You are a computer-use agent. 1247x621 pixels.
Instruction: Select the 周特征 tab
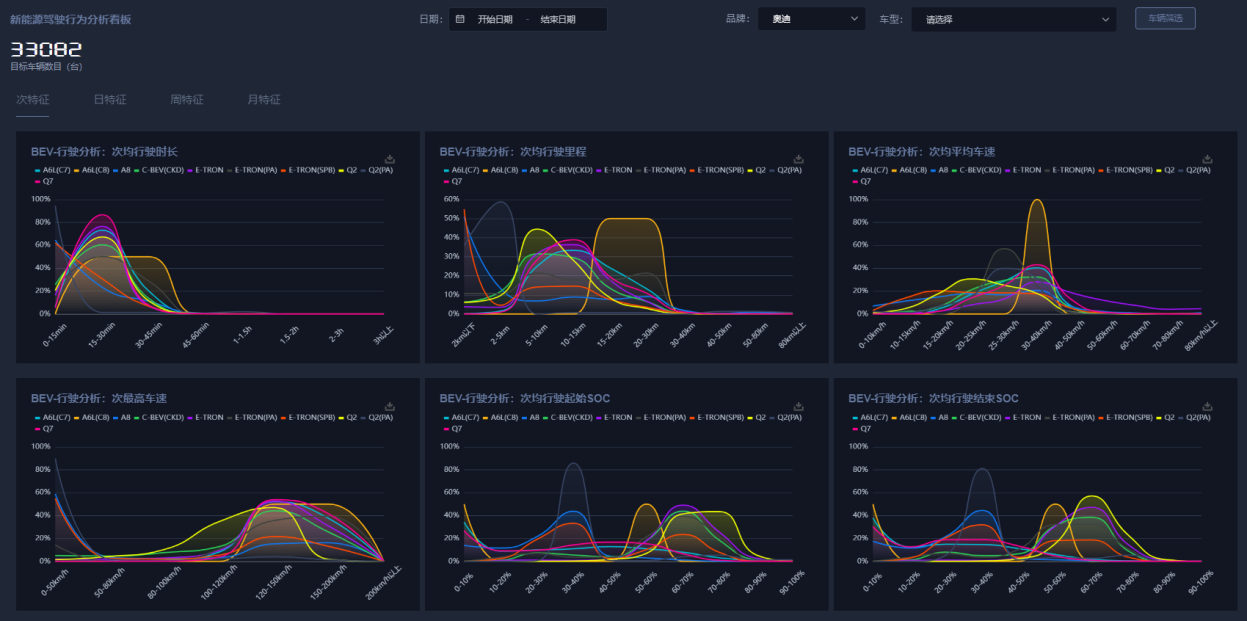click(x=187, y=100)
